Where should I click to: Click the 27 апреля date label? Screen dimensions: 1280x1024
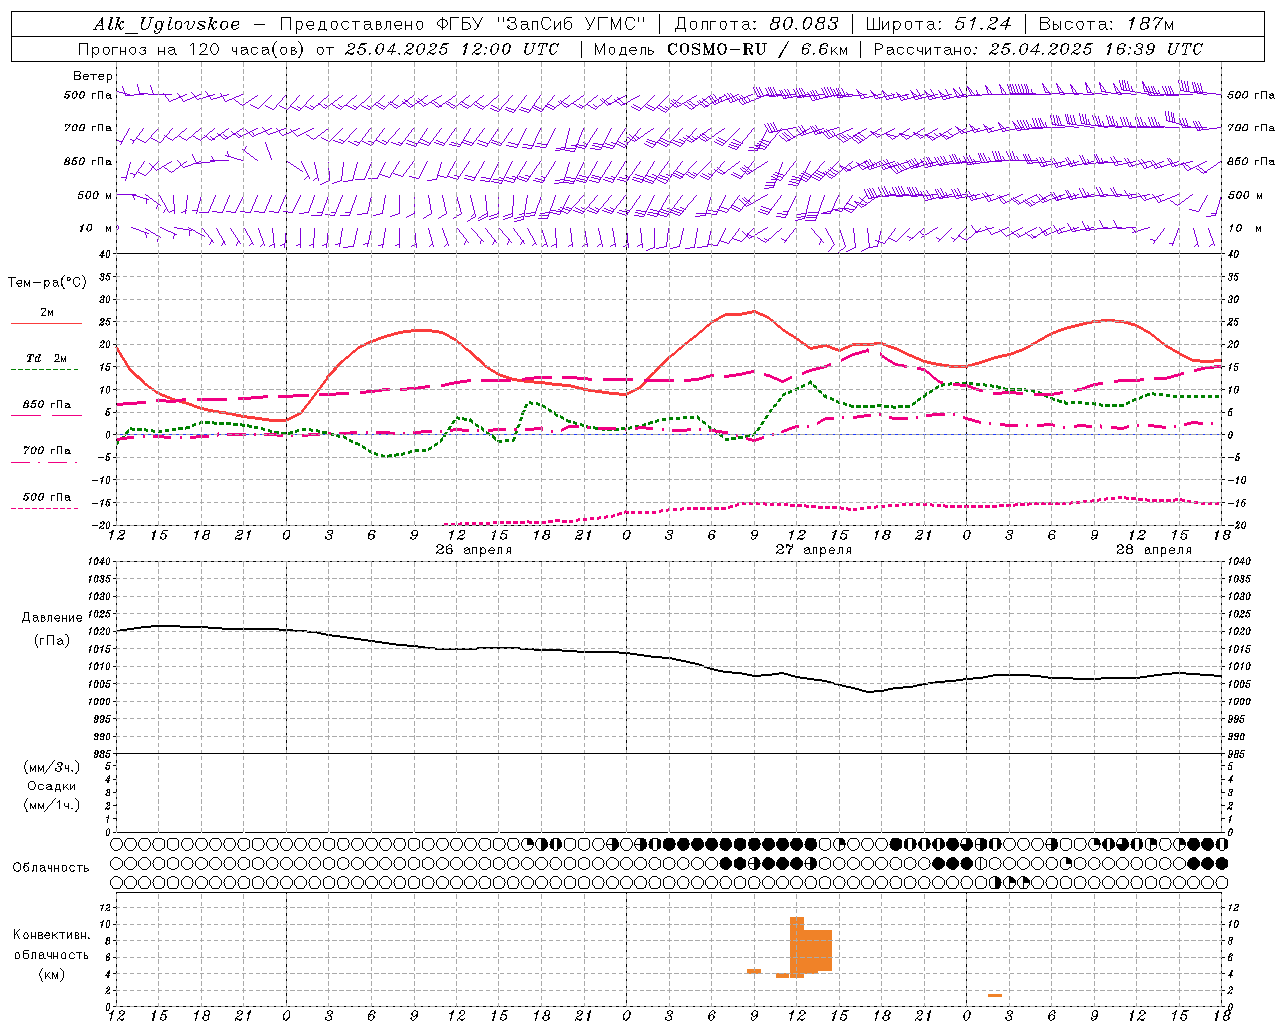[x=813, y=550]
